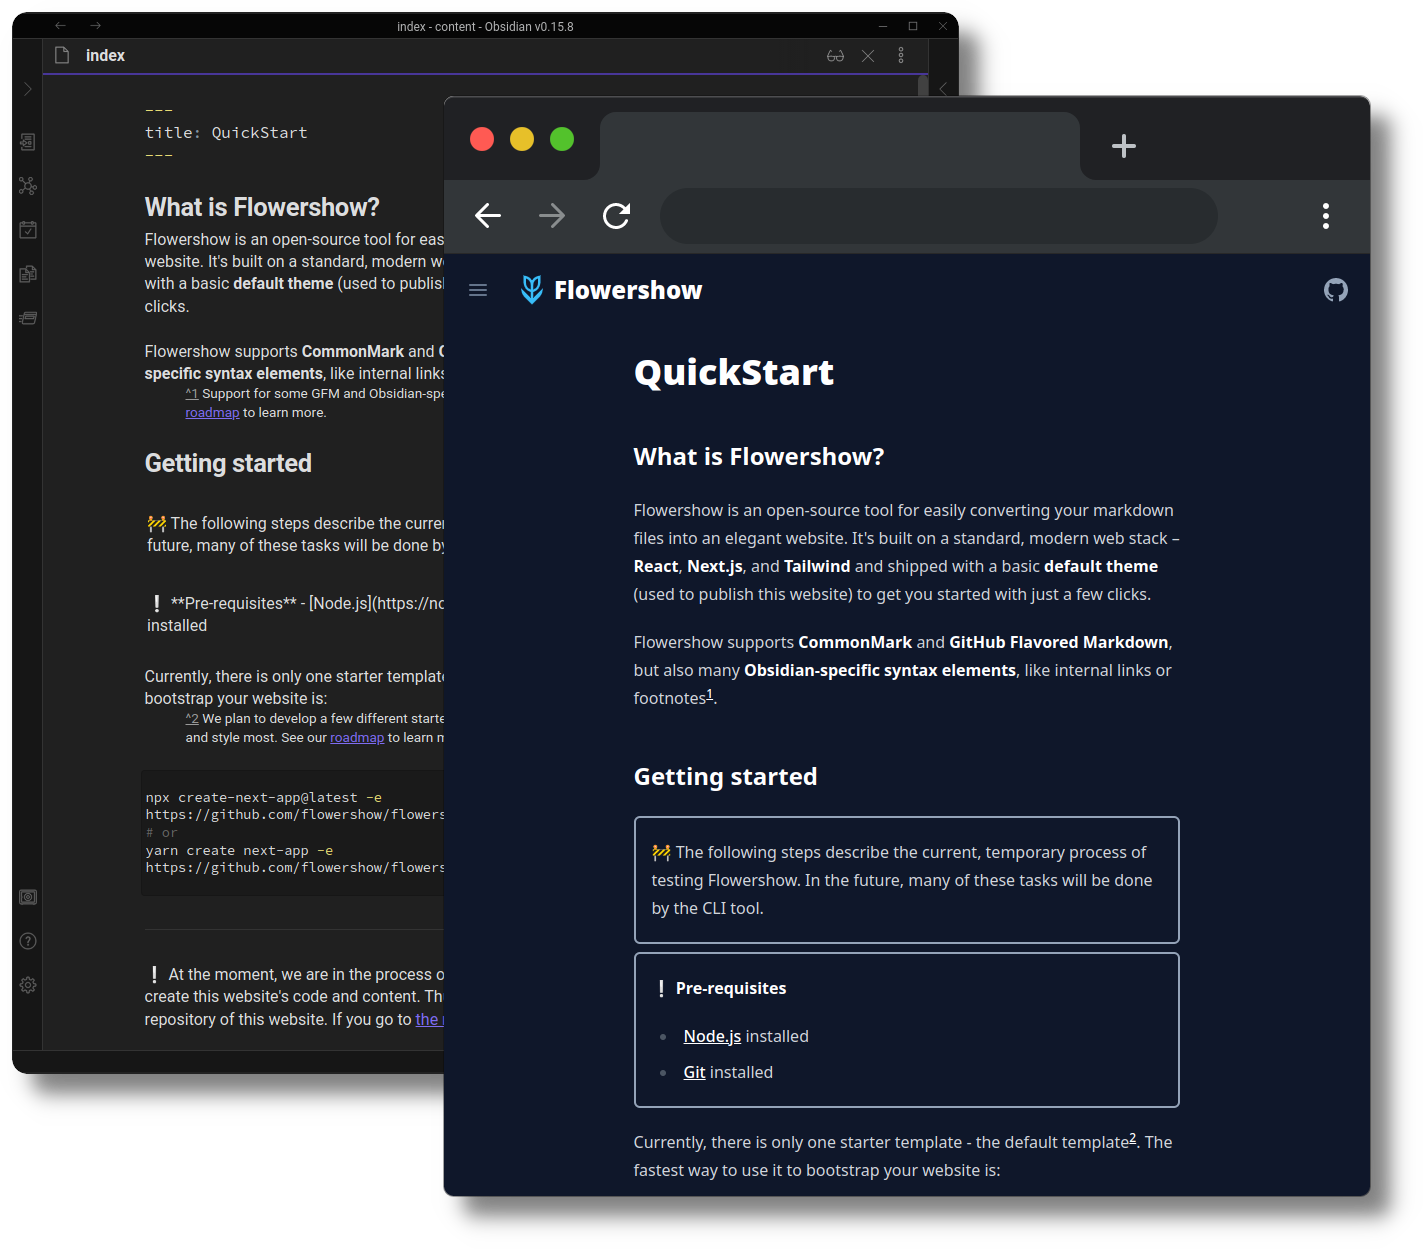This screenshot has width=1423, height=1249.
Task: Click the Obsidian editor's vertical scrollbar thumb
Action: point(922,86)
